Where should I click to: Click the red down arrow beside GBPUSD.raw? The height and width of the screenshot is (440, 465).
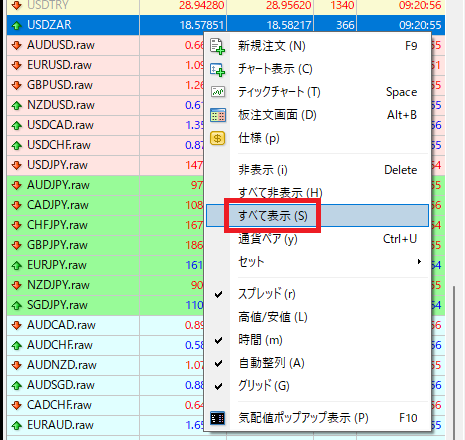17,85
